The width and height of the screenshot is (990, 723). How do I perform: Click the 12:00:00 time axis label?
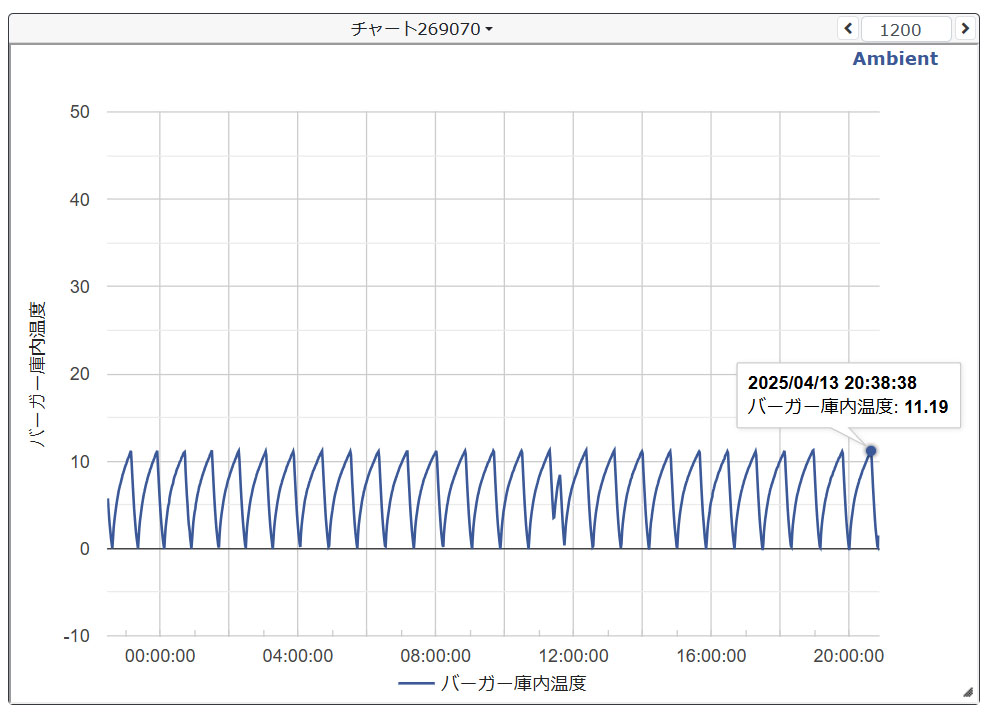(x=573, y=656)
